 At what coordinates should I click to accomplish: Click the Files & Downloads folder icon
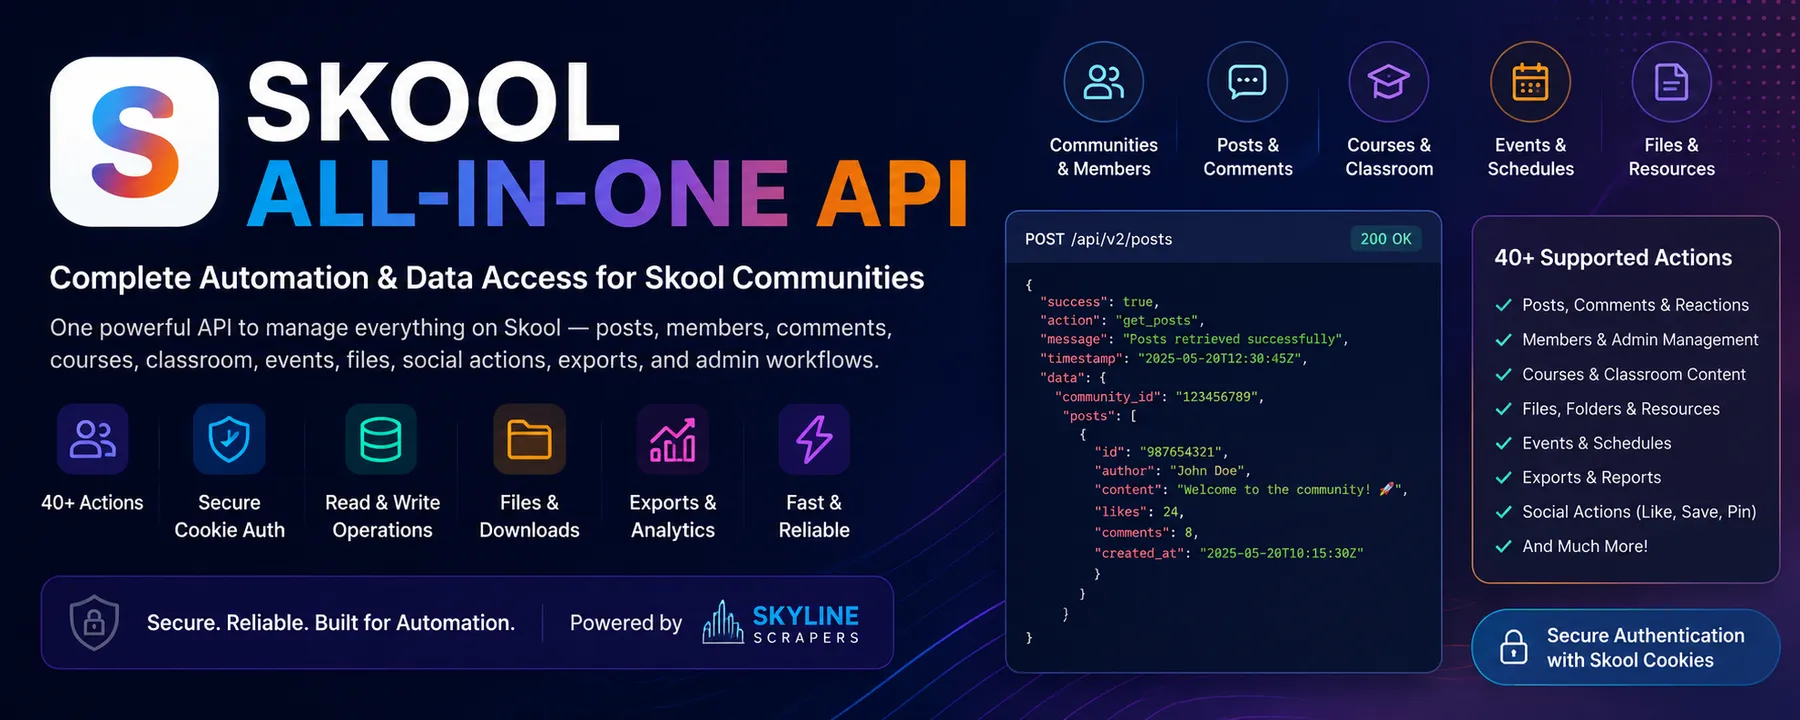click(x=529, y=439)
